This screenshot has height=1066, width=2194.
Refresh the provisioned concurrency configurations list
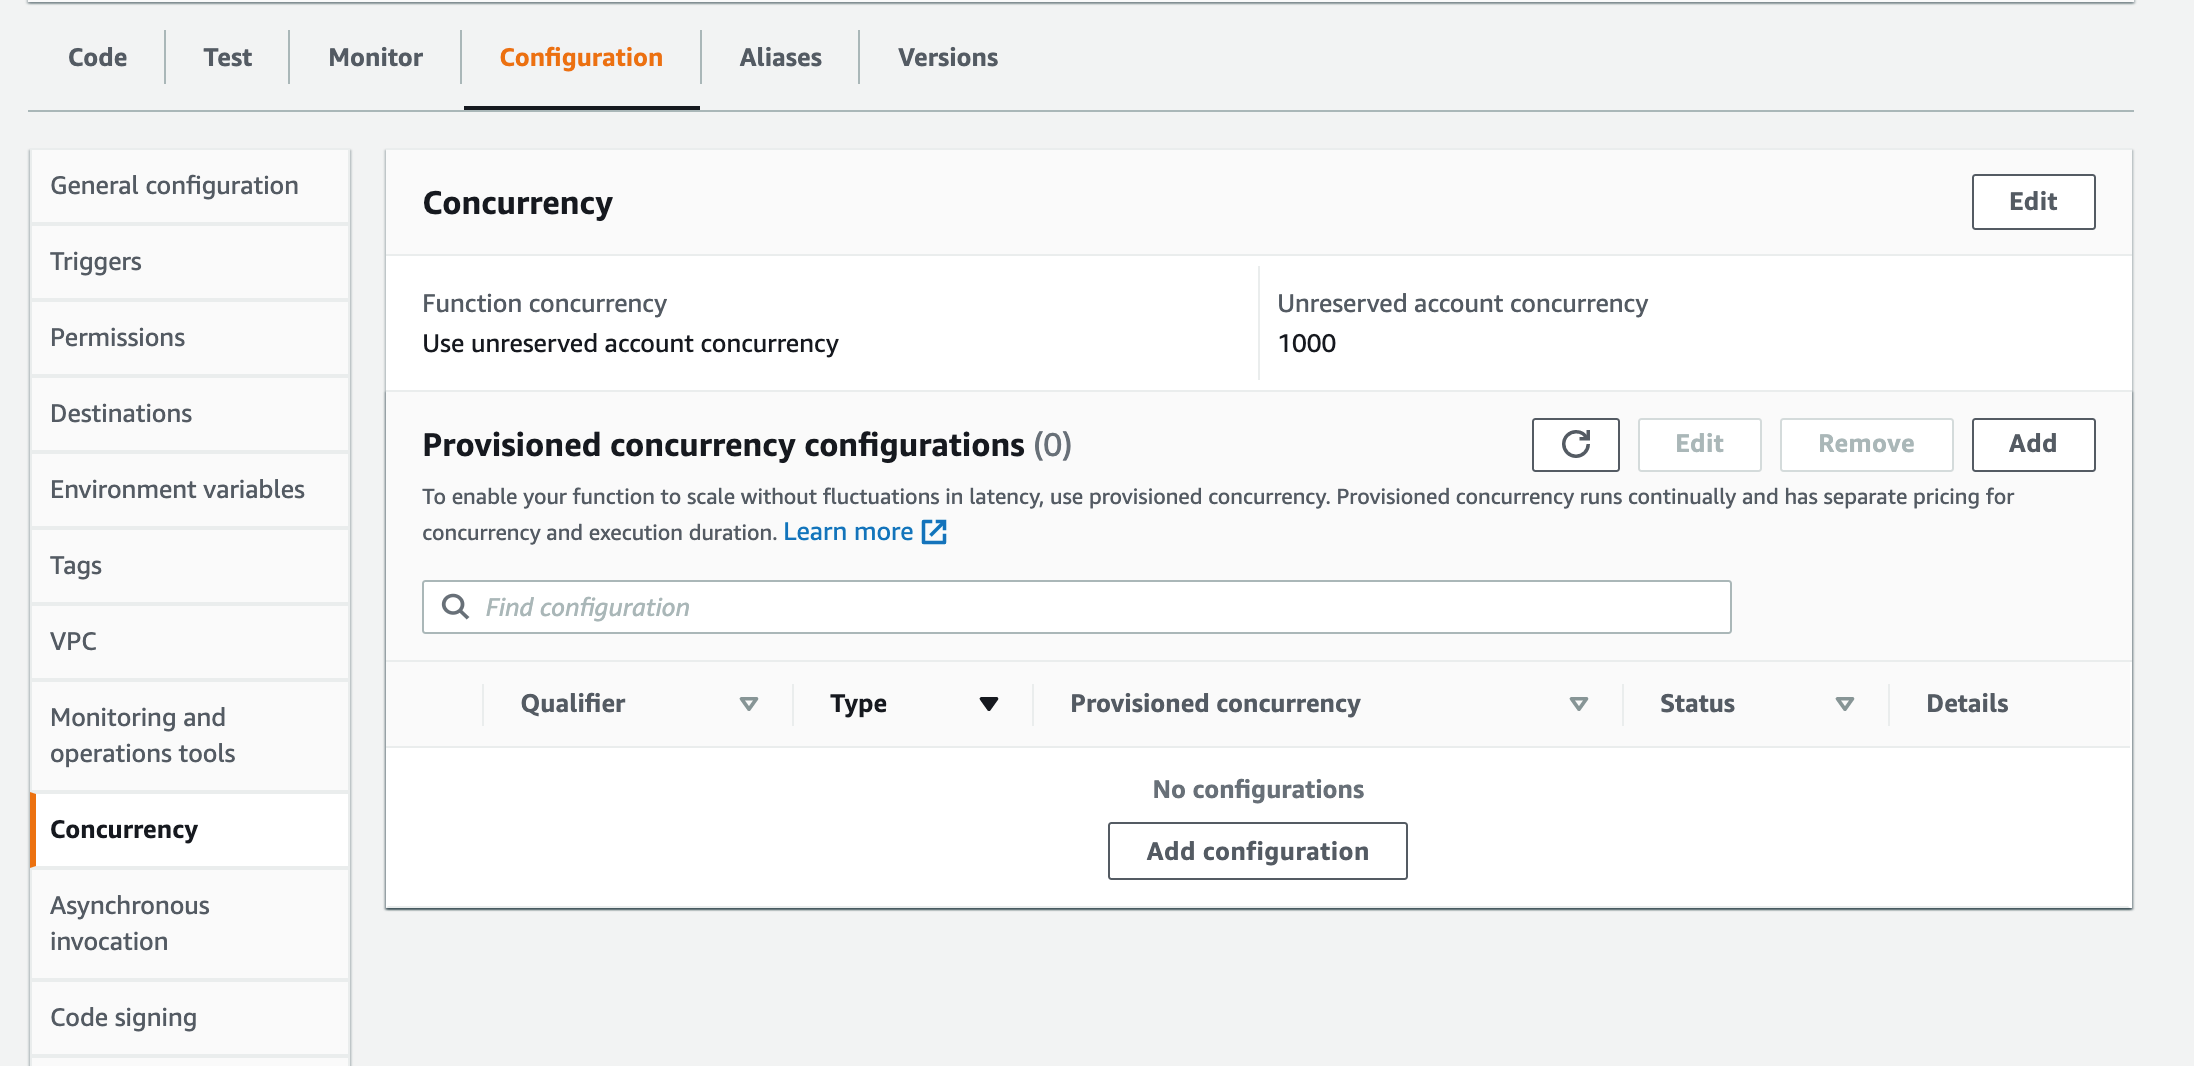[x=1575, y=444]
